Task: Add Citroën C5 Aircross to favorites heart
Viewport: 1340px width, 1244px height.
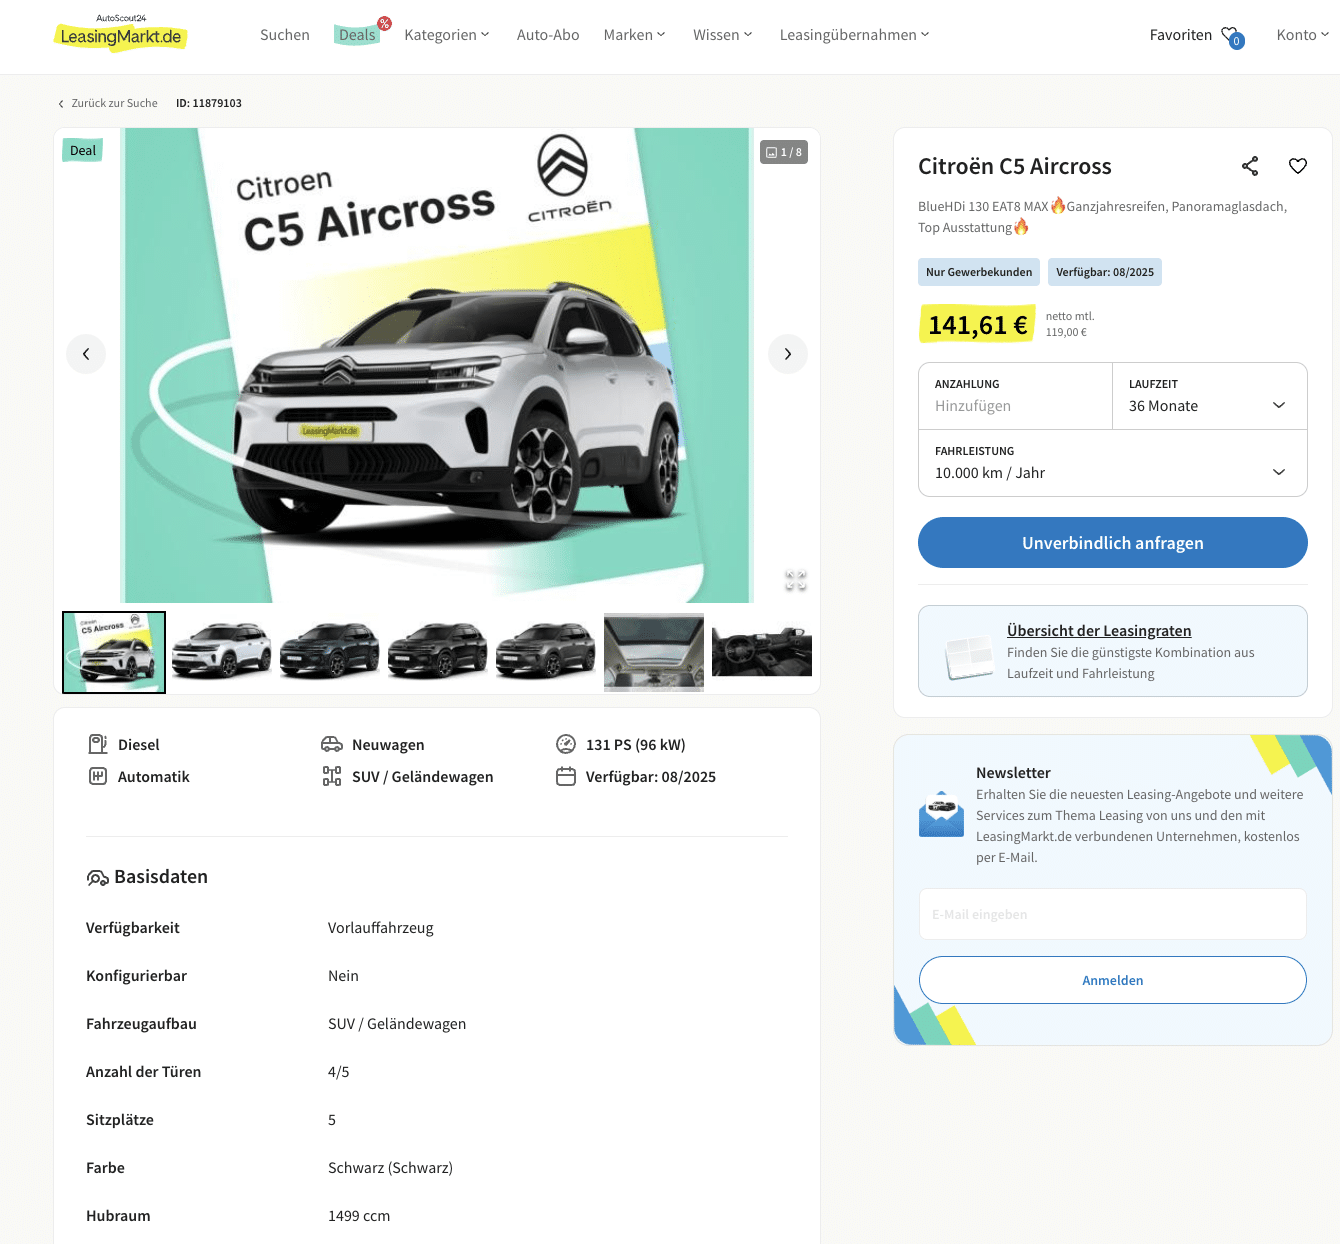Action: (1298, 166)
